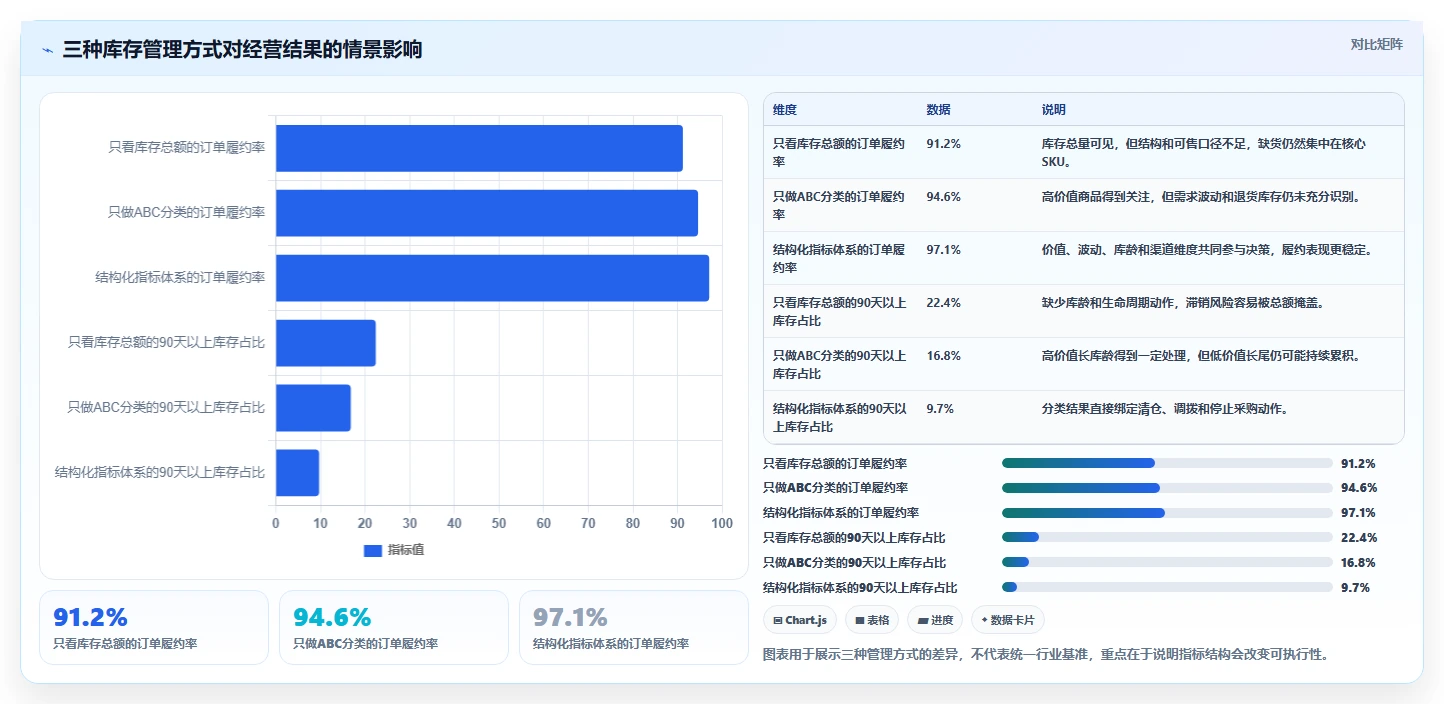Click the 97.1% data card
Viewport: 1444px width, 704px height.
click(634, 627)
